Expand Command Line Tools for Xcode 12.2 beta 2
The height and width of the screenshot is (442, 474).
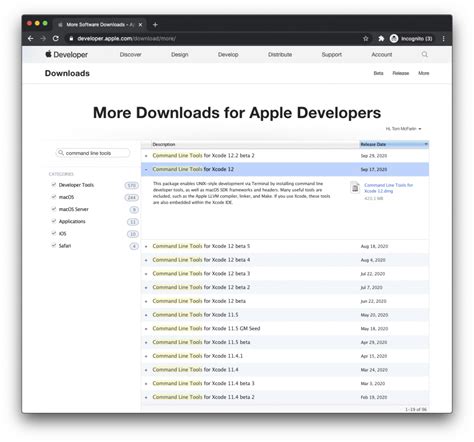(x=146, y=156)
